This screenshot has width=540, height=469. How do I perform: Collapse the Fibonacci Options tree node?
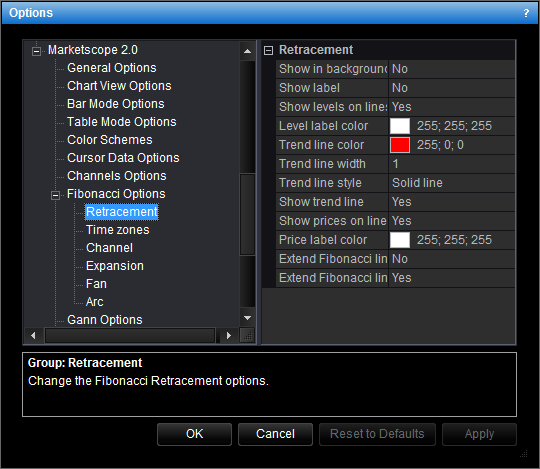(x=55, y=195)
